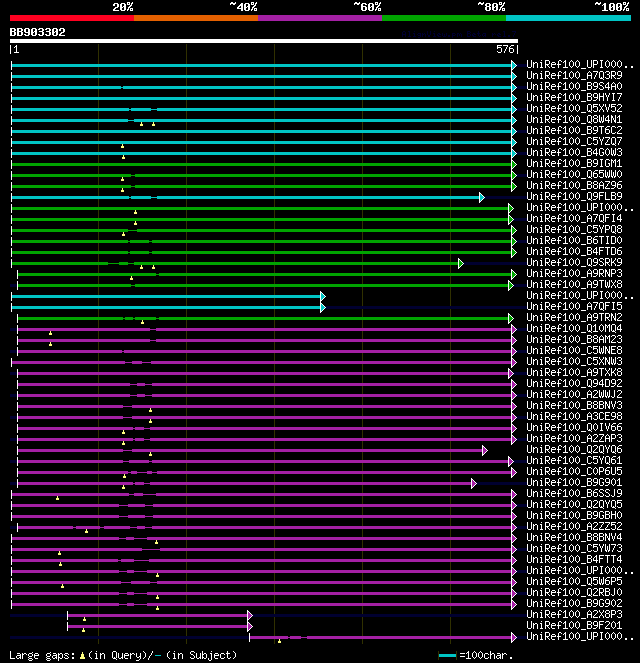Open hit UniRef100_A7Q3R9
This screenshot has height=663, width=640.
[x=574, y=75]
